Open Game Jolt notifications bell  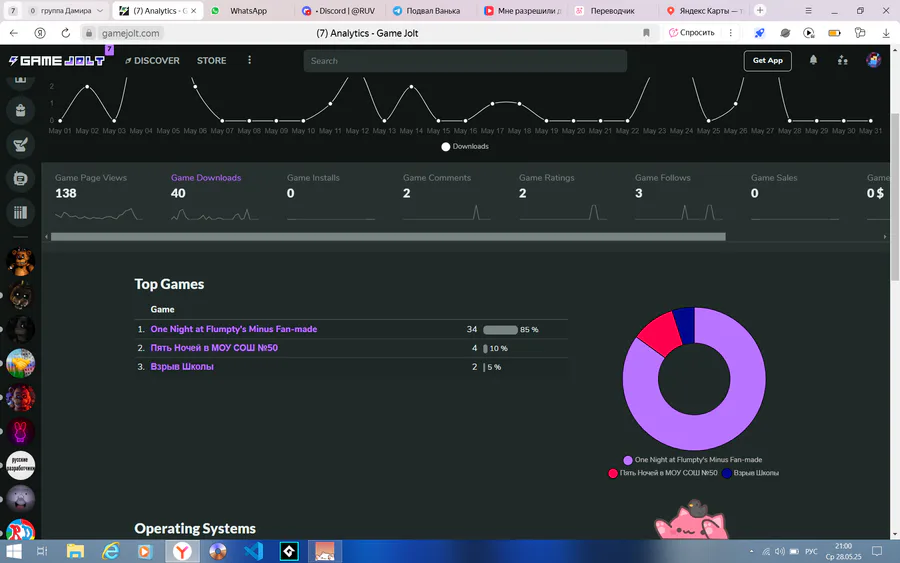coord(813,60)
